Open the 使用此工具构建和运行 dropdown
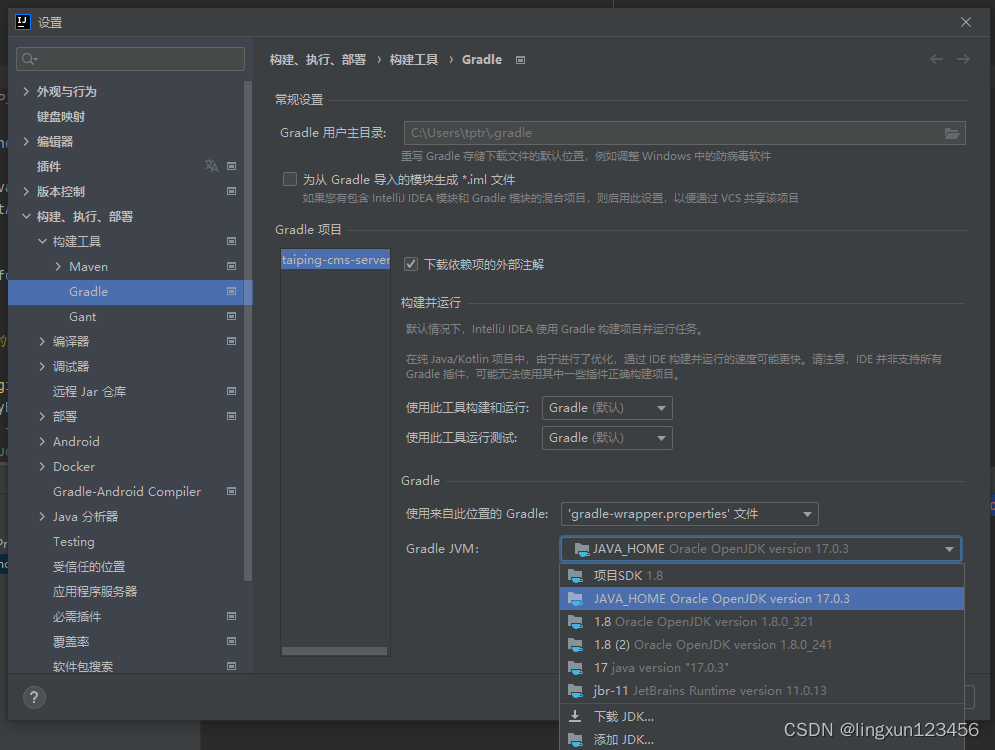 [607, 408]
